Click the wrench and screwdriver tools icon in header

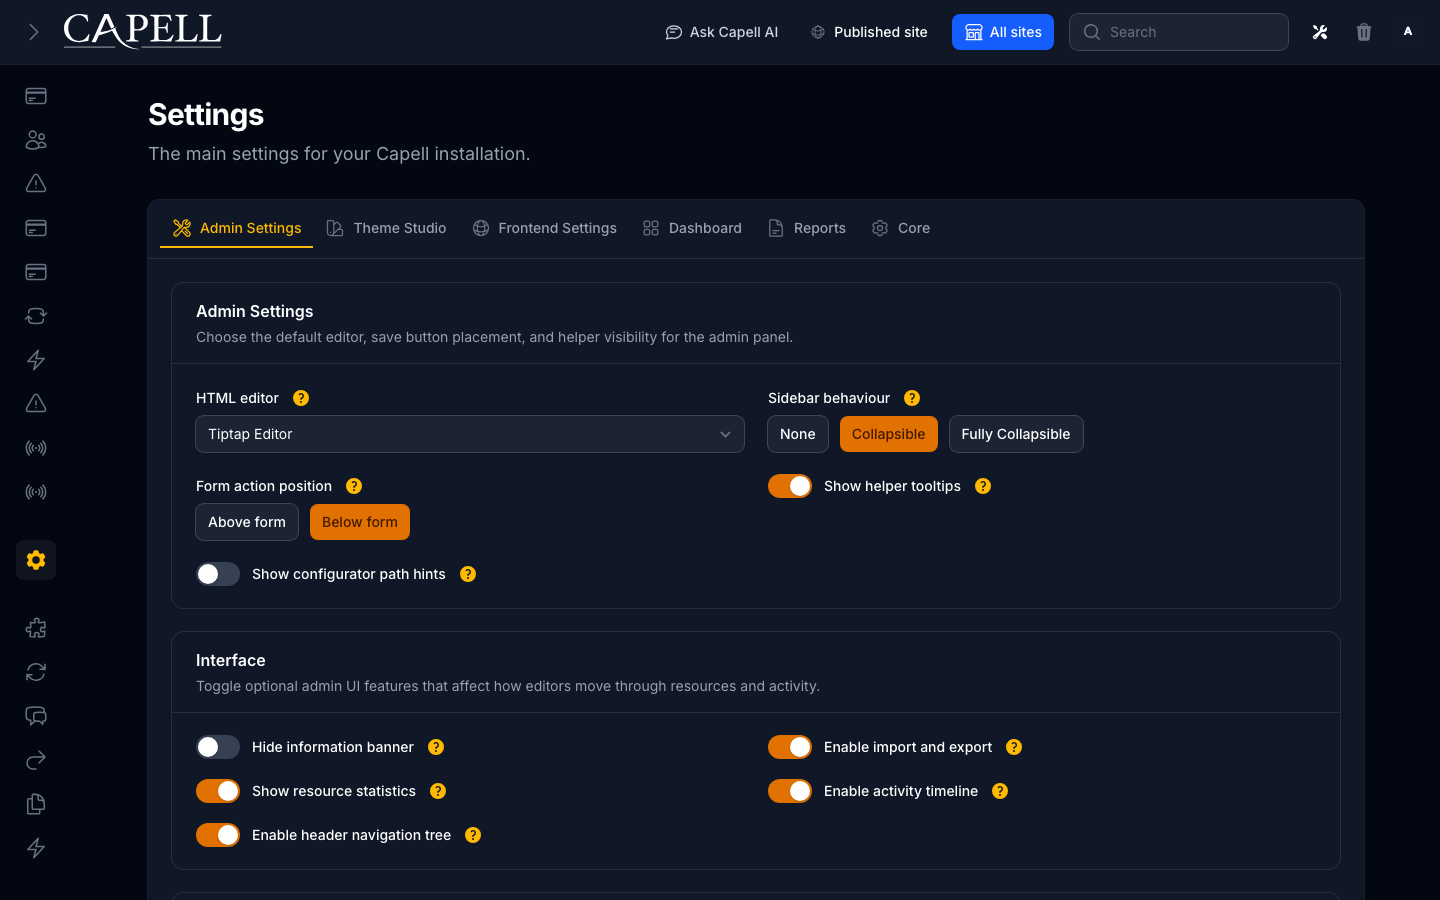[1320, 32]
